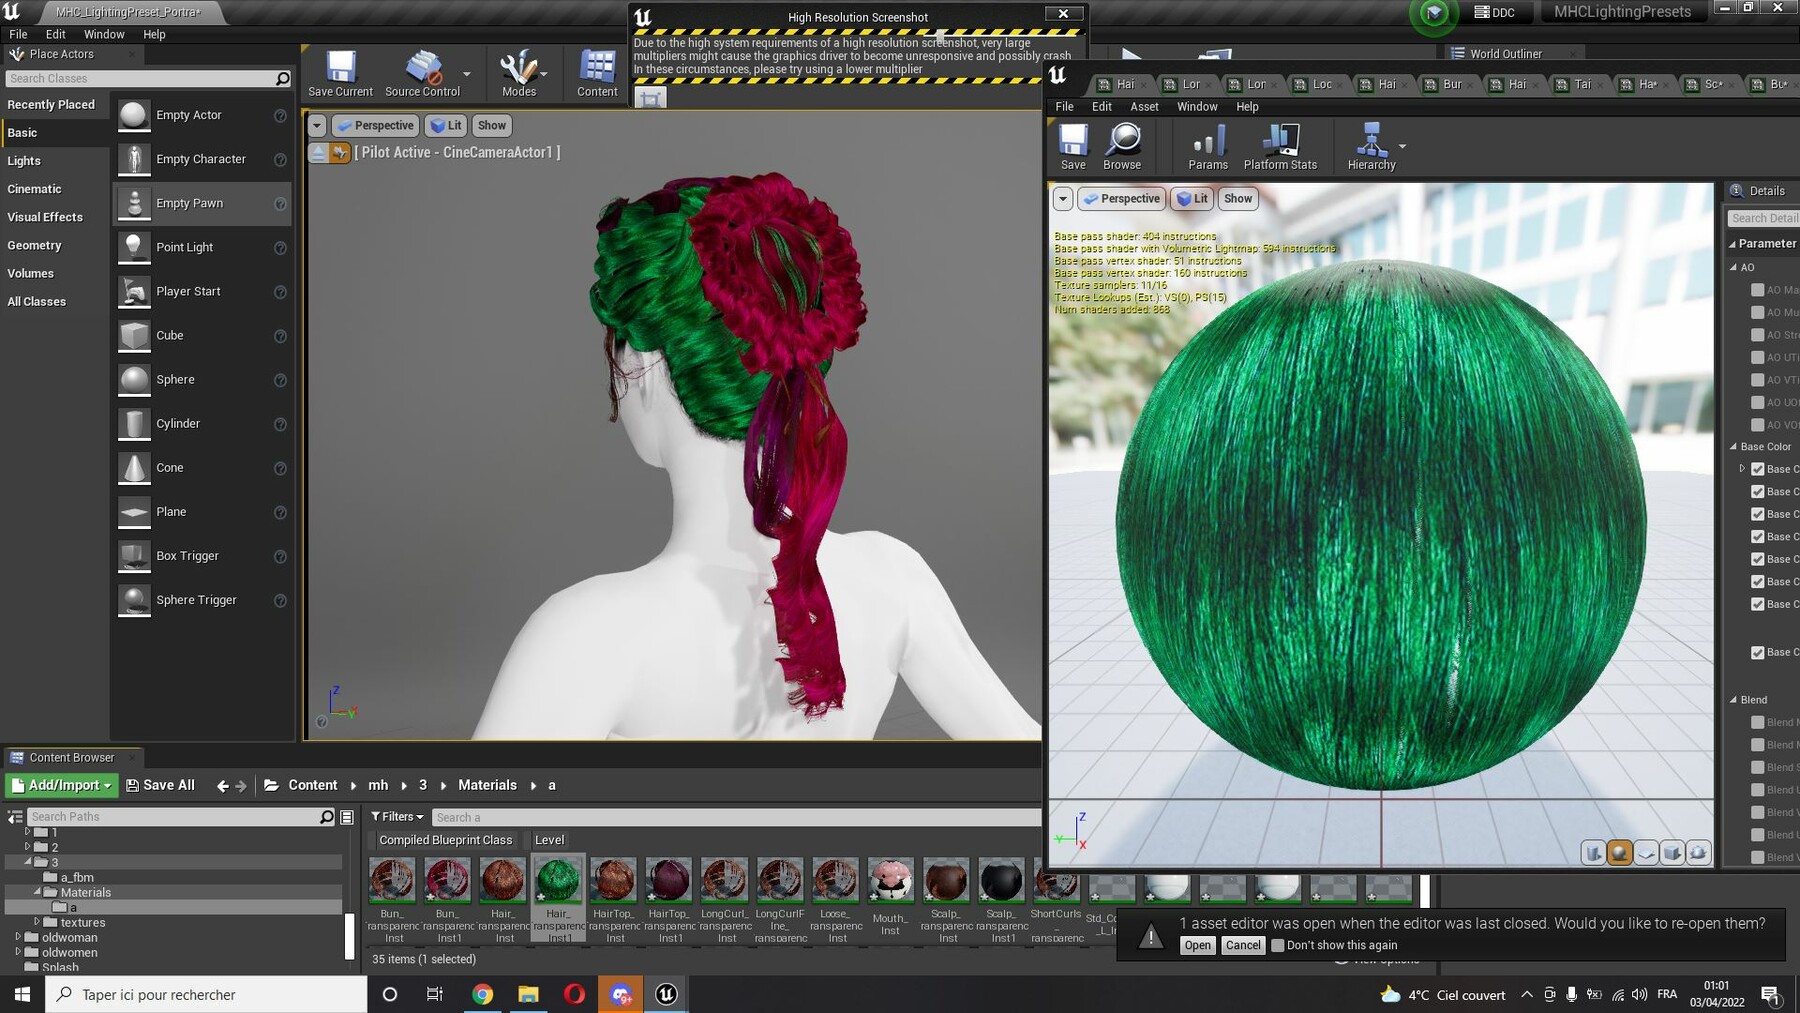Open material preview viewport options dropdown arrow
The width and height of the screenshot is (1800, 1013).
point(1063,199)
